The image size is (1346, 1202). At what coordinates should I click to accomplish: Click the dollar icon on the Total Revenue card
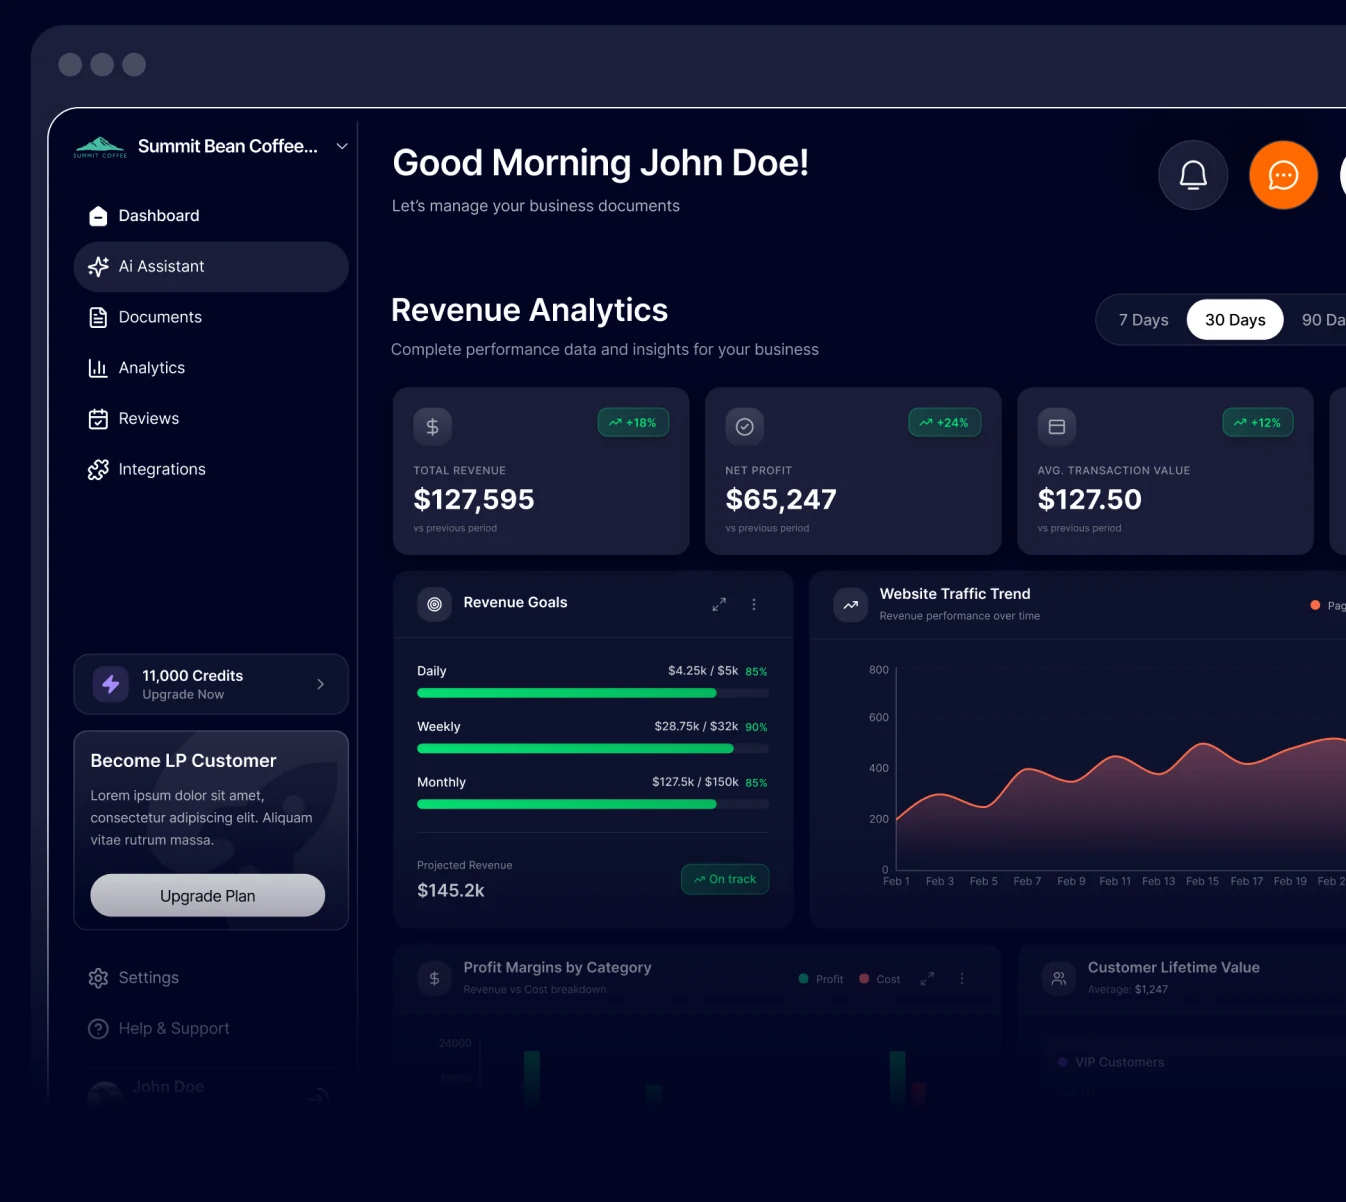433,427
